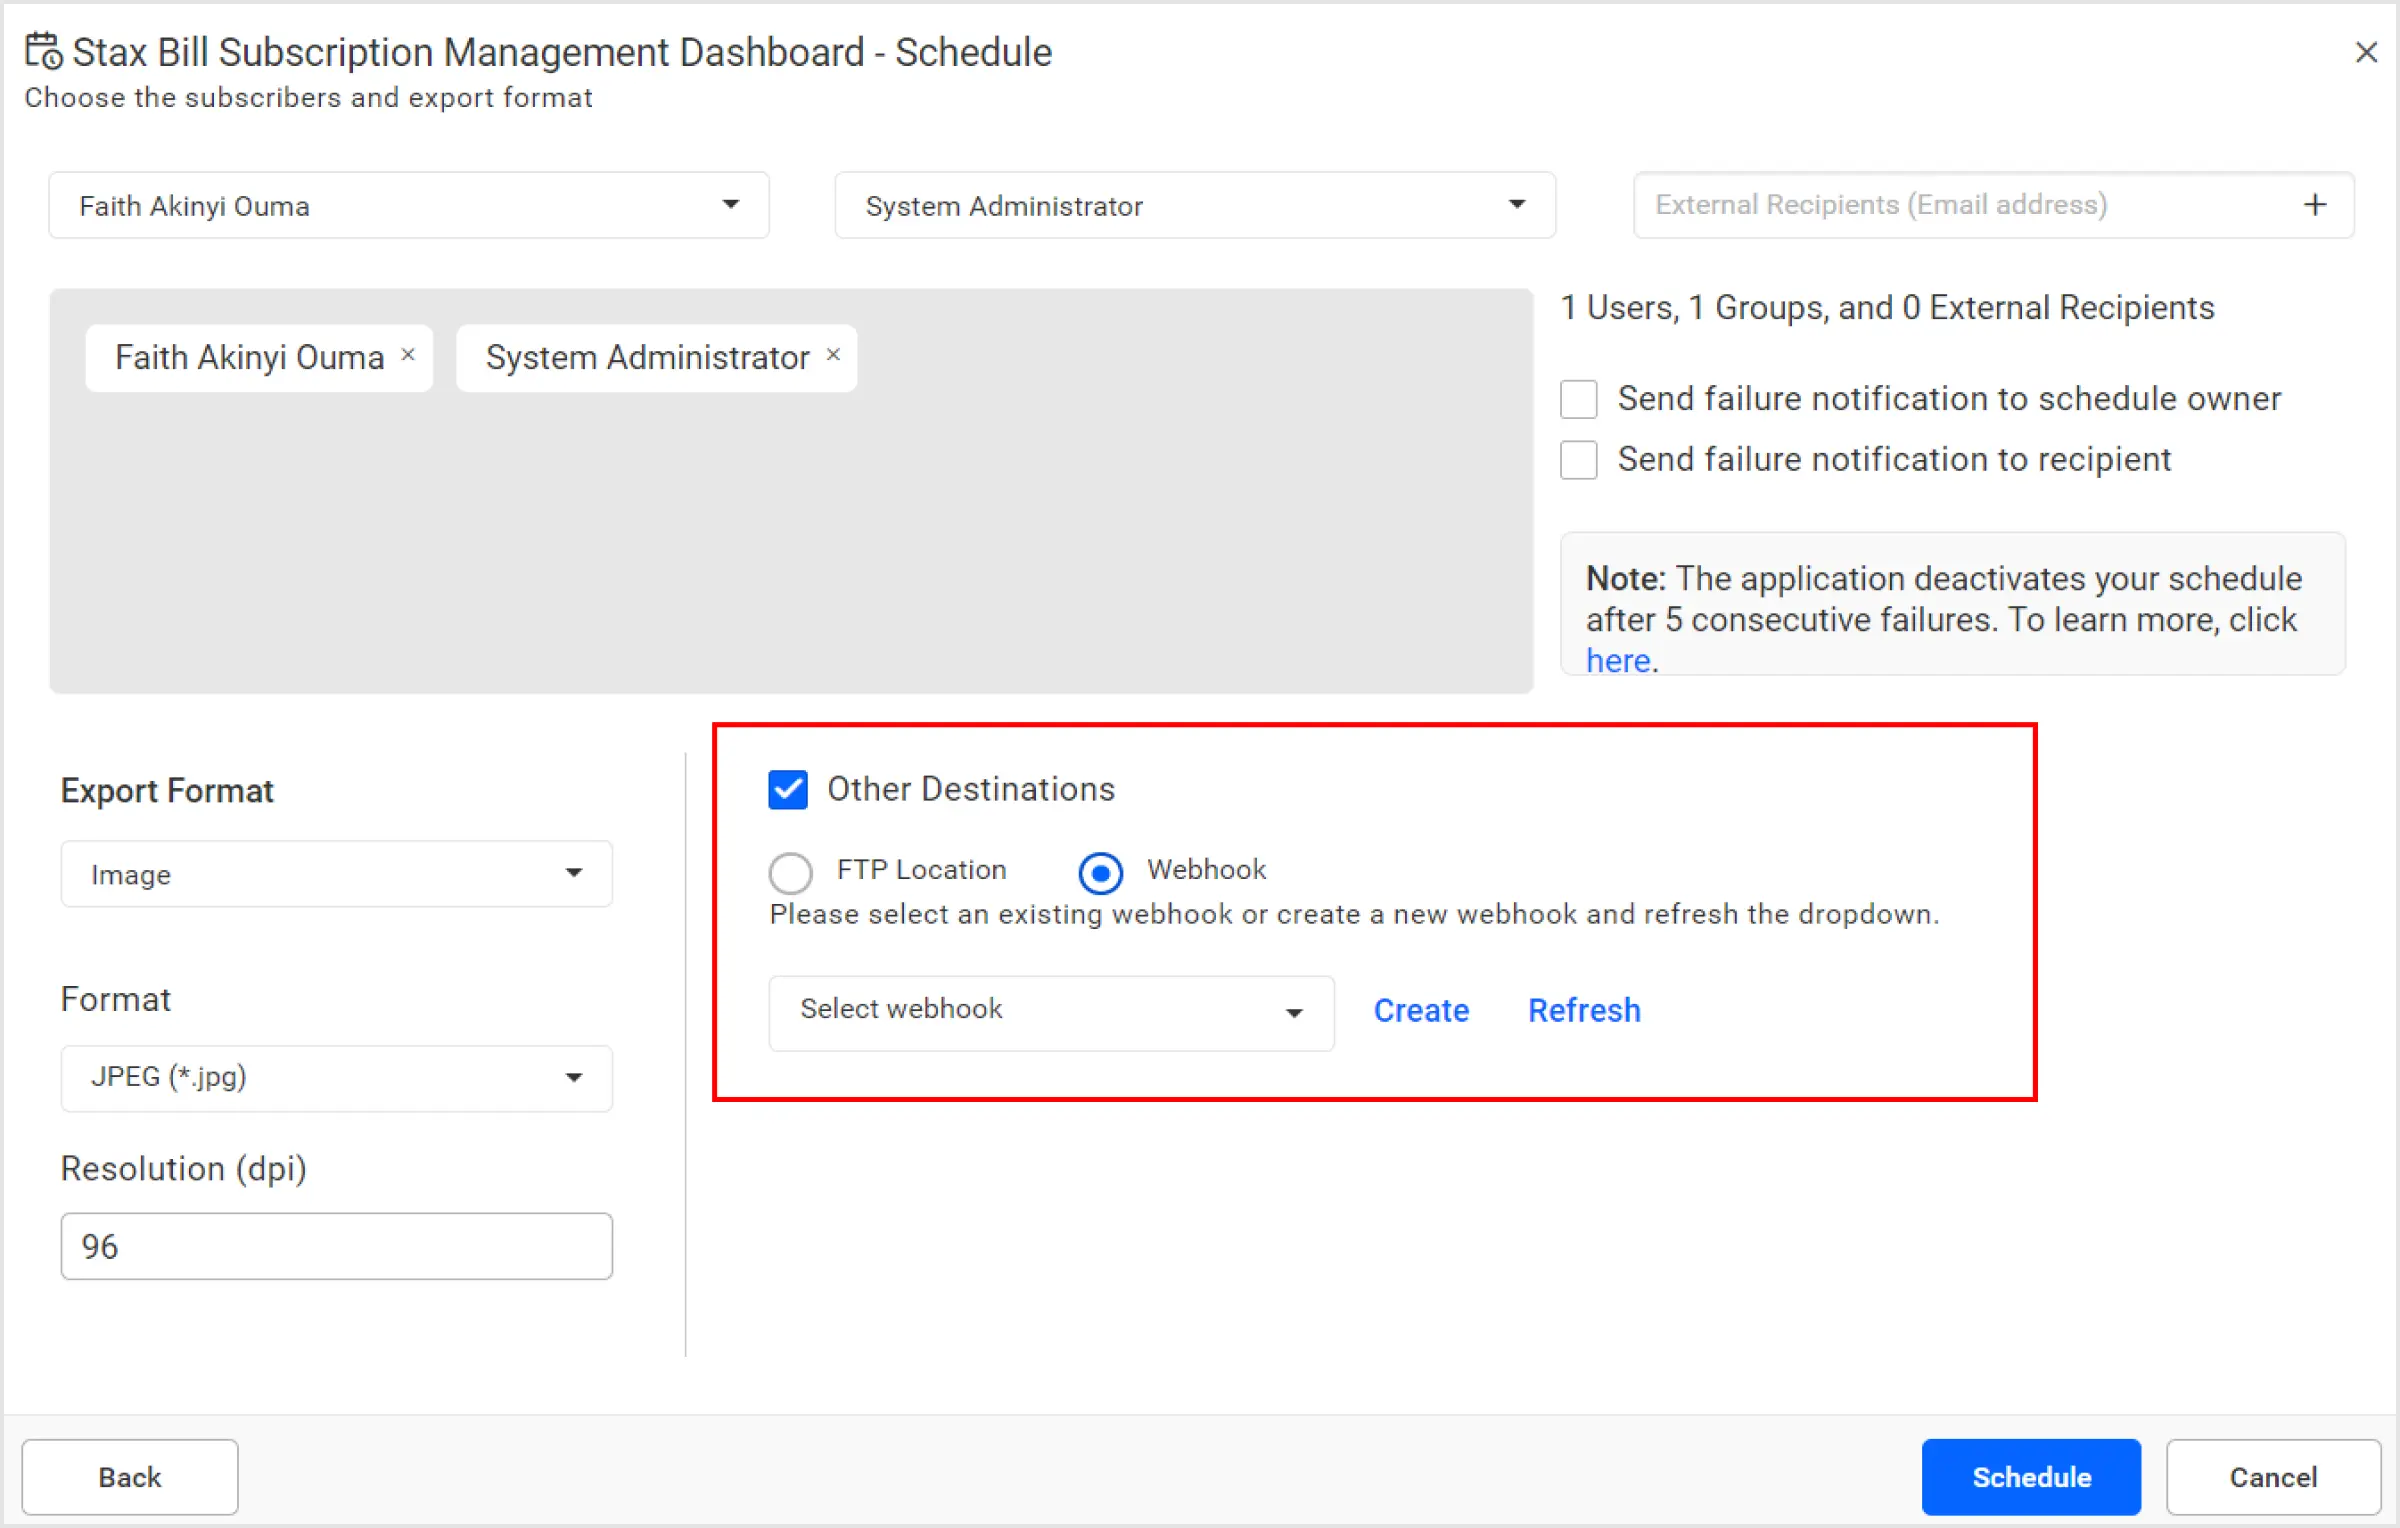The width and height of the screenshot is (2400, 1528).
Task: Select the Webhook option
Action: point(1100,872)
